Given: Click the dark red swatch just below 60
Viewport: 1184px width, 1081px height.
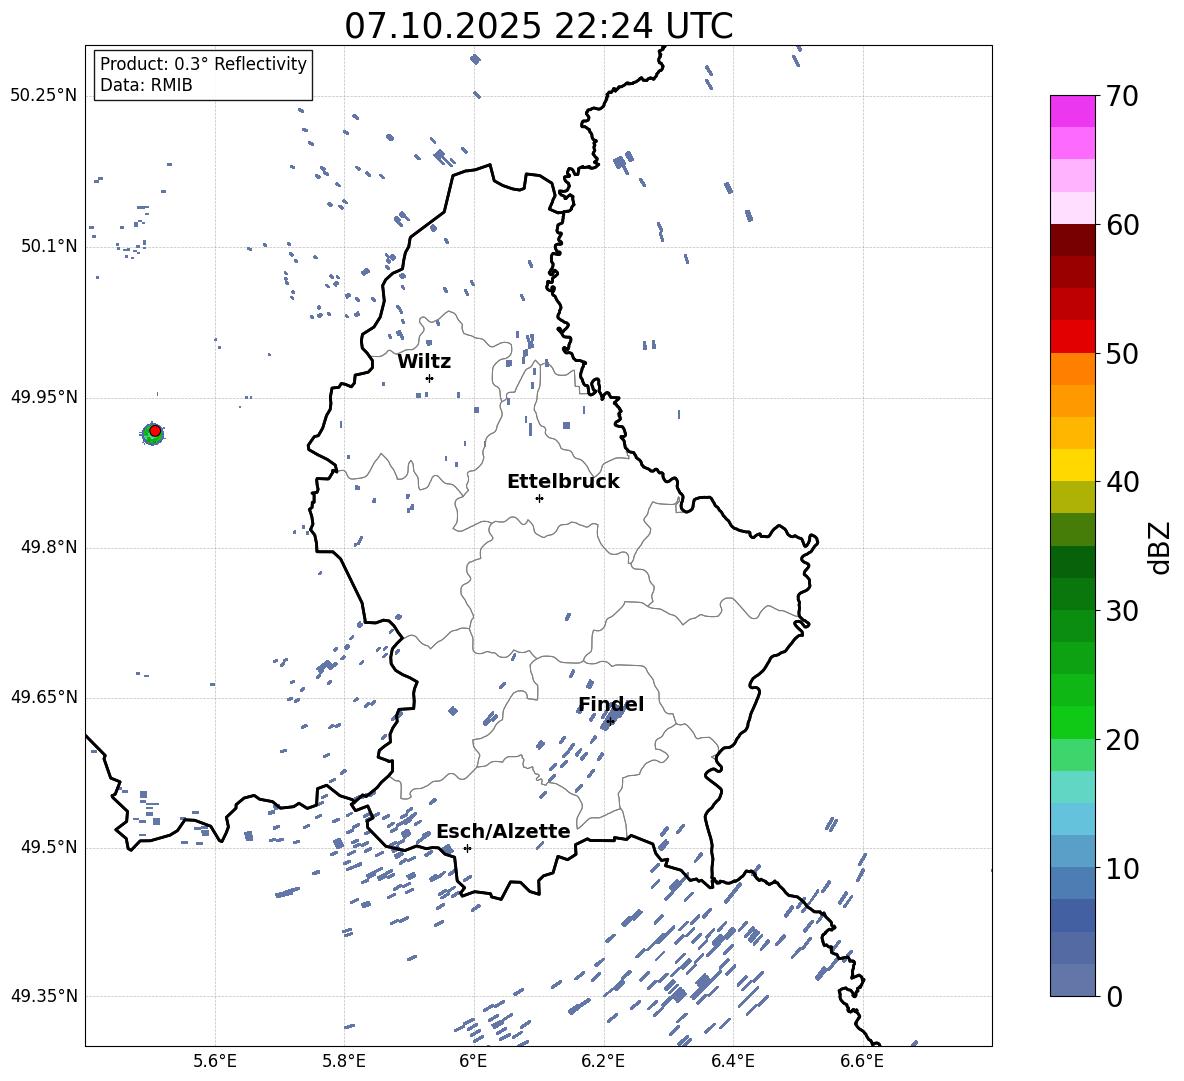Looking at the screenshot, I should point(1073,240).
